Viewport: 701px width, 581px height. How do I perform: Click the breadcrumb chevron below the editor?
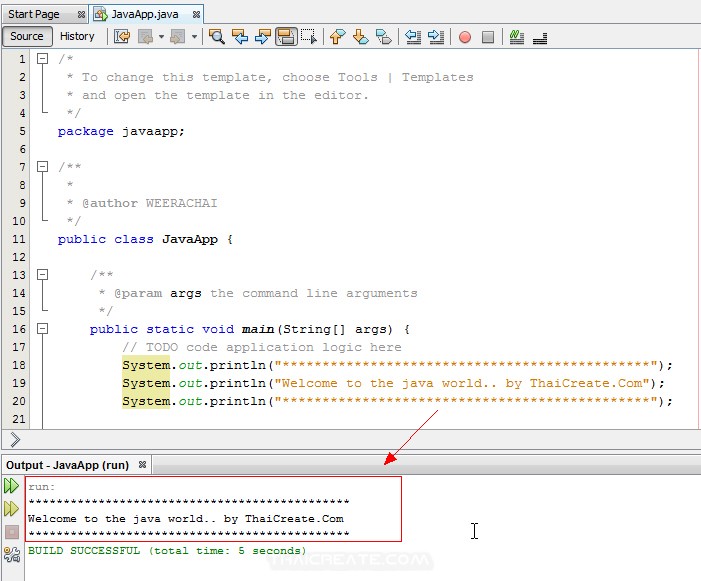pyautogui.click(x=15, y=440)
